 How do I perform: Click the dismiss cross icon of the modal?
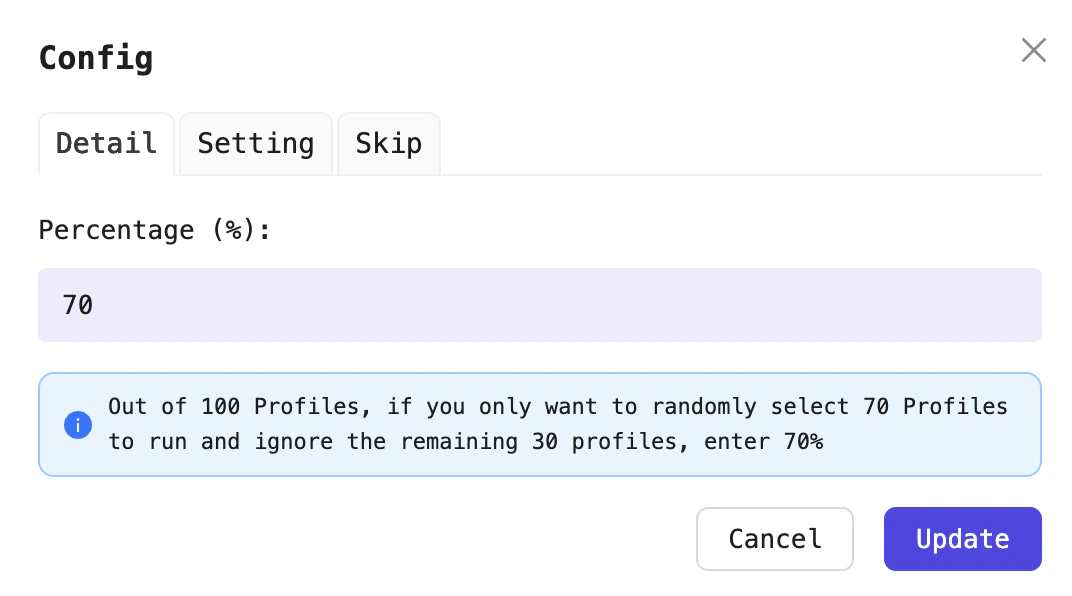[1033, 50]
